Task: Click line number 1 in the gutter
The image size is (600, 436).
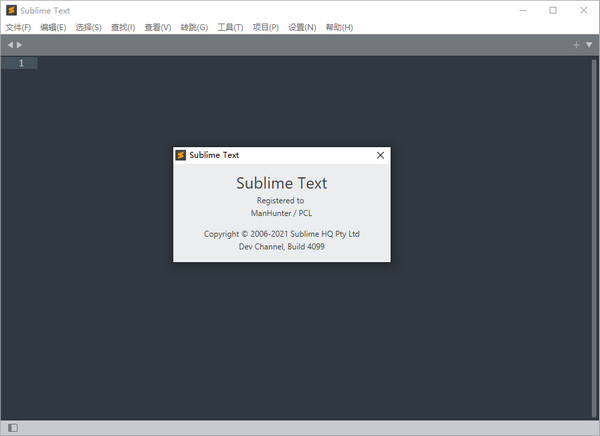Action: (21, 63)
